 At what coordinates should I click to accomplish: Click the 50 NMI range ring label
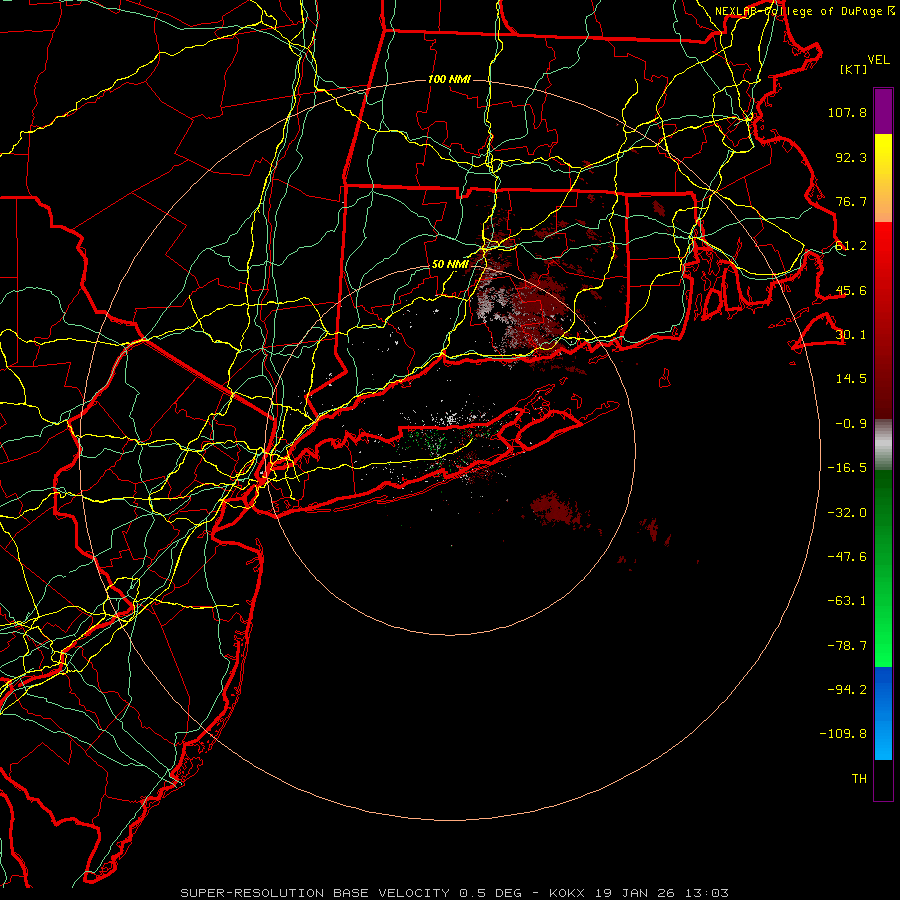[450, 264]
